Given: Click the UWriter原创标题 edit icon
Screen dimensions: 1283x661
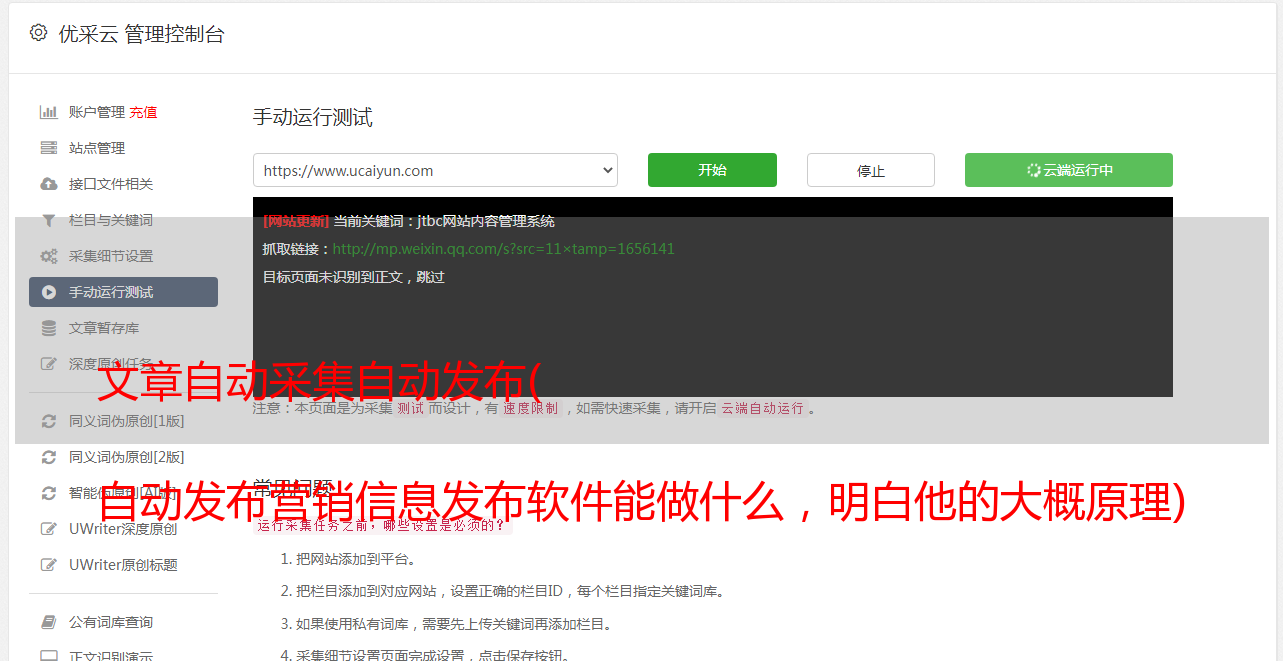Looking at the screenshot, I should pyautogui.click(x=48, y=565).
